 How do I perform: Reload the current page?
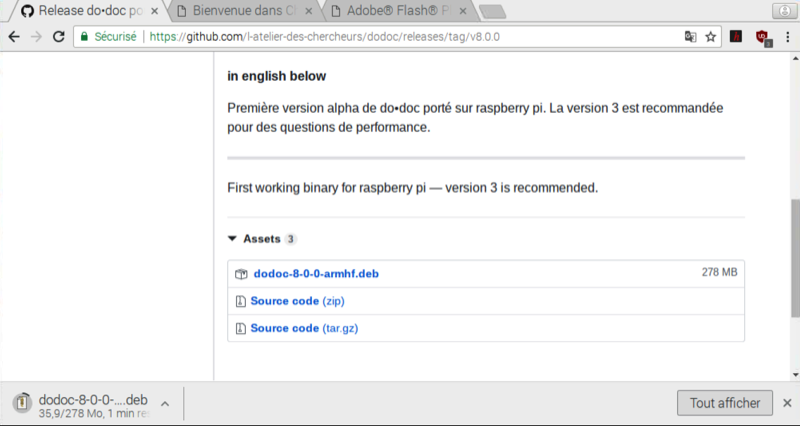tap(59, 36)
